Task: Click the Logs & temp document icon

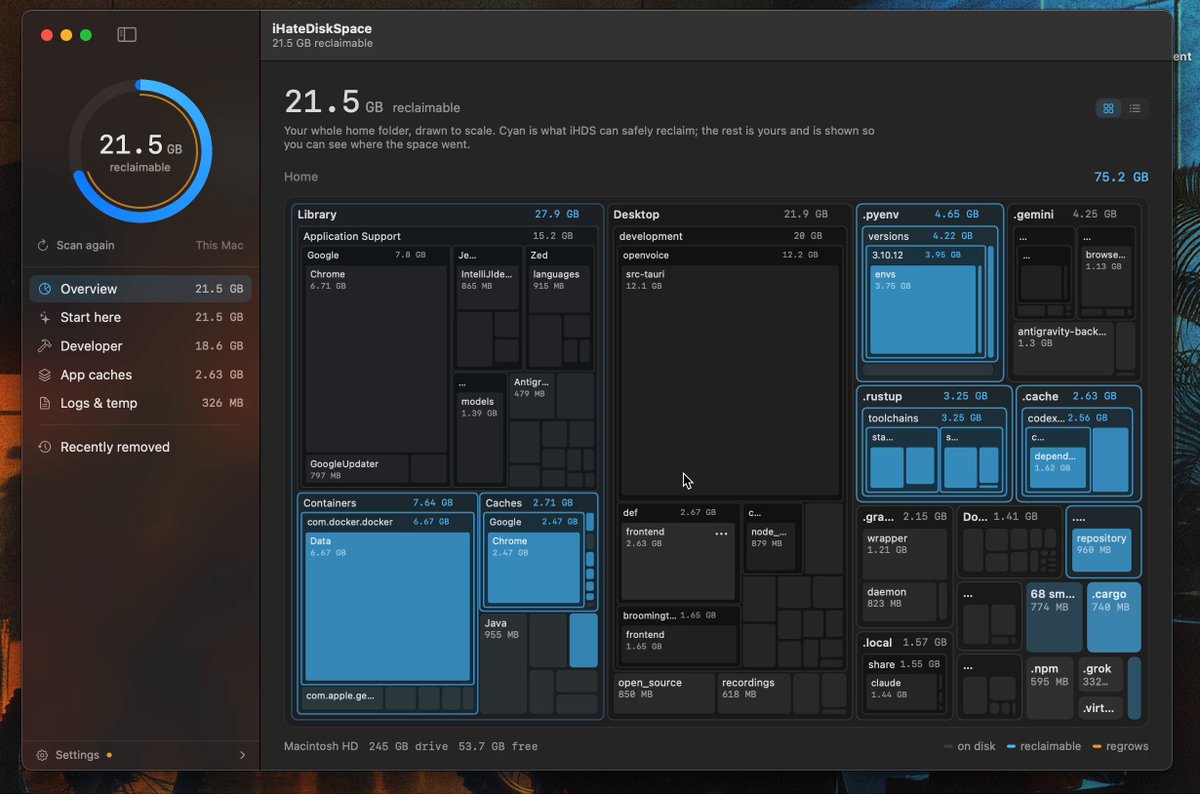Action: [x=44, y=403]
